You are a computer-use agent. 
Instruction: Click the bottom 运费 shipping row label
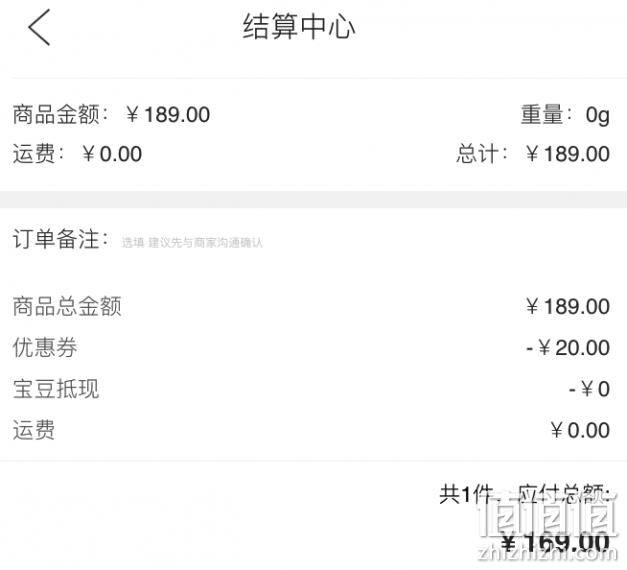click(x=34, y=430)
